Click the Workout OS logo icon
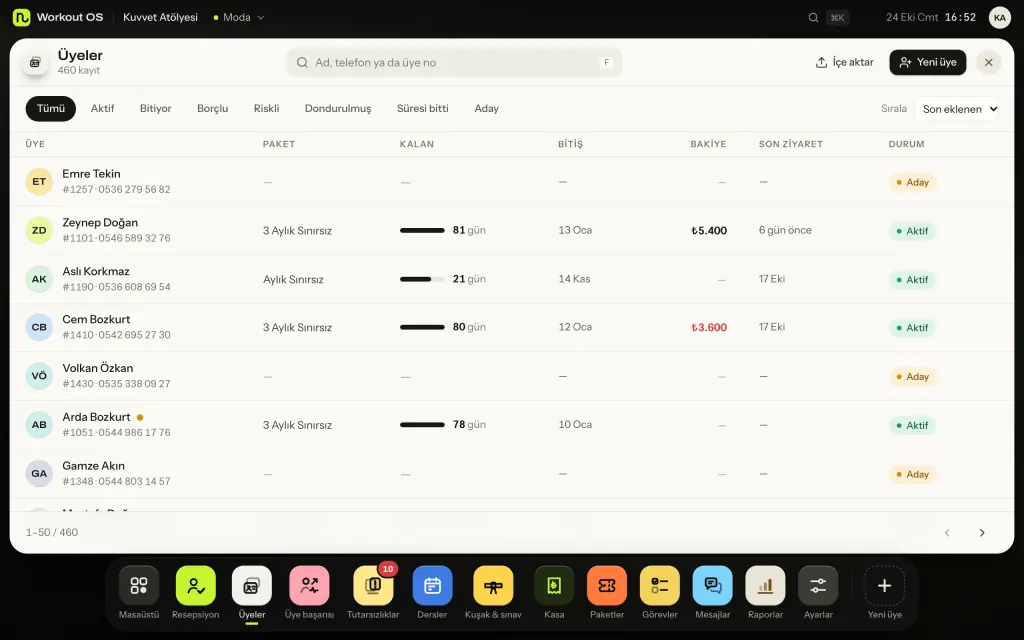 (22, 18)
